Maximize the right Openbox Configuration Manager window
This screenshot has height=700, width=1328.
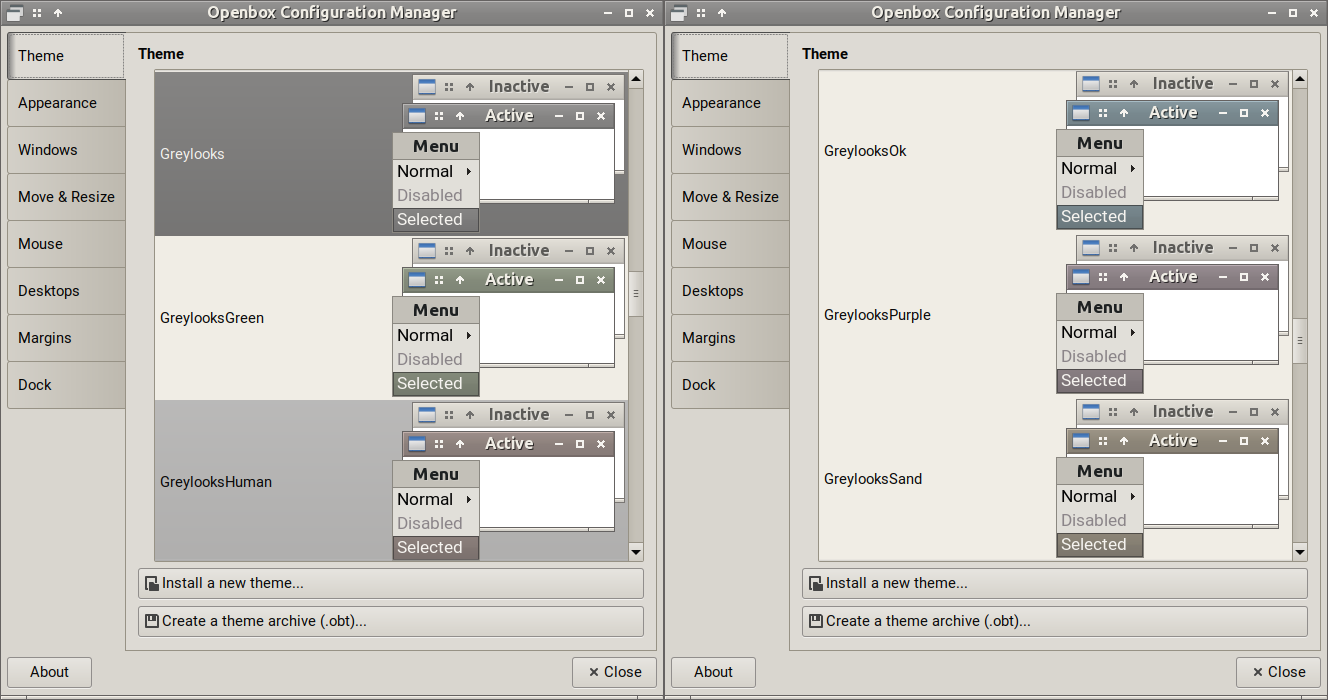point(1292,13)
